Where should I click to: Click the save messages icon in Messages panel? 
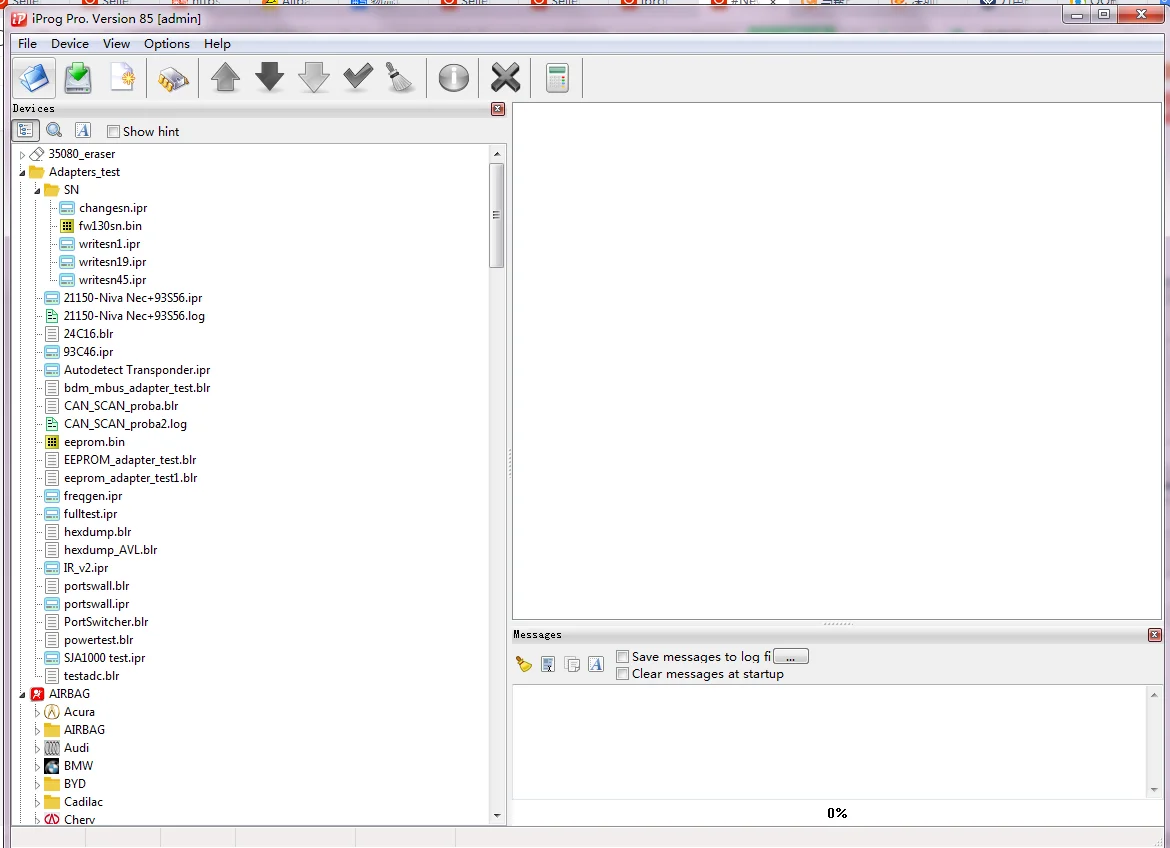pos(548,664)
